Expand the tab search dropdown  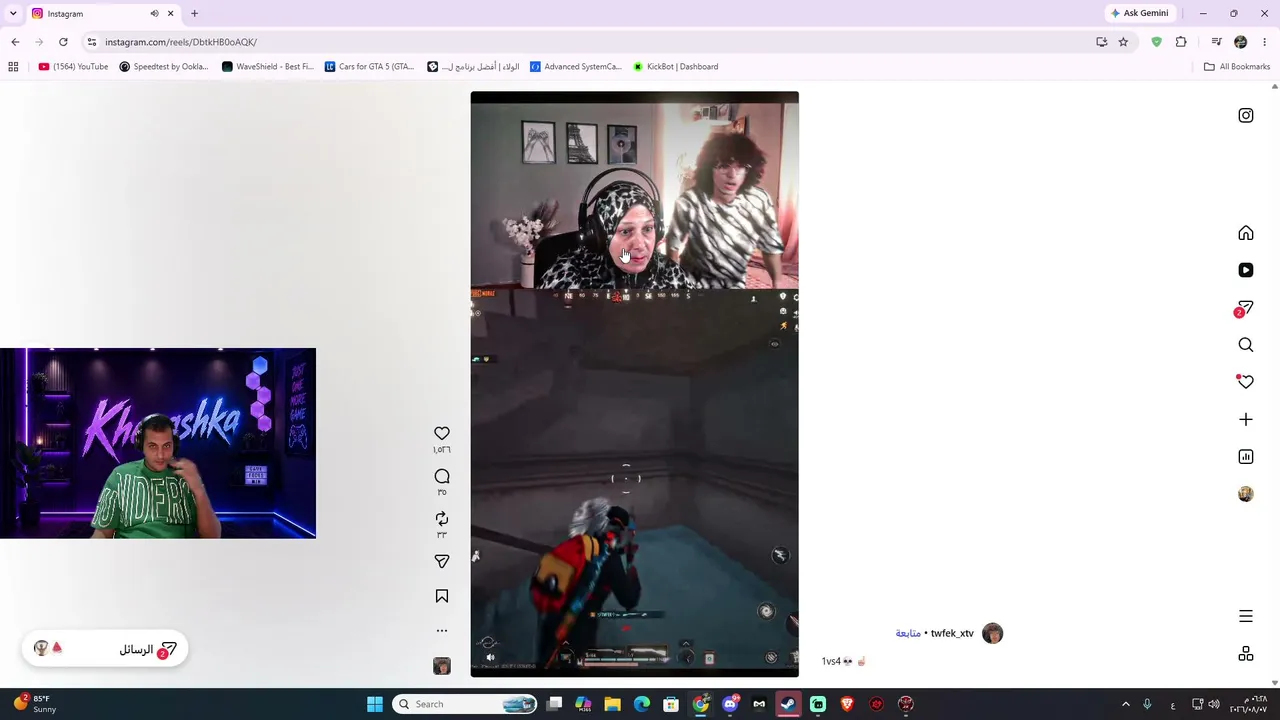[13, 14]
